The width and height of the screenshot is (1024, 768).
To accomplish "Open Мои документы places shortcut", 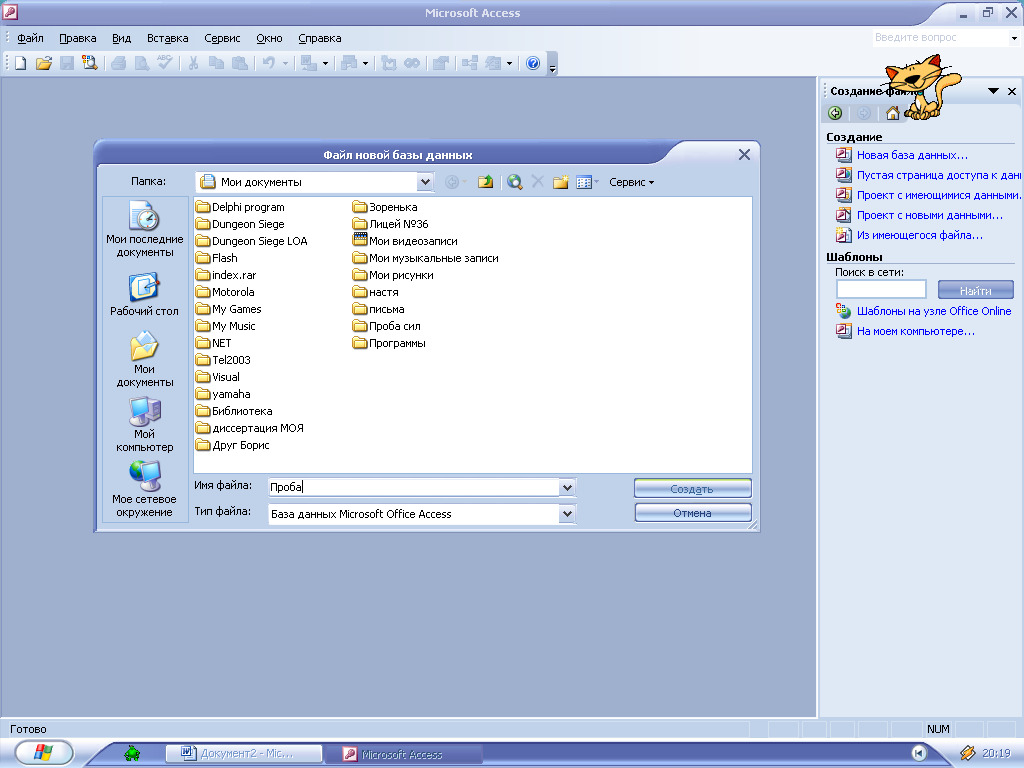I will point(144,359).
